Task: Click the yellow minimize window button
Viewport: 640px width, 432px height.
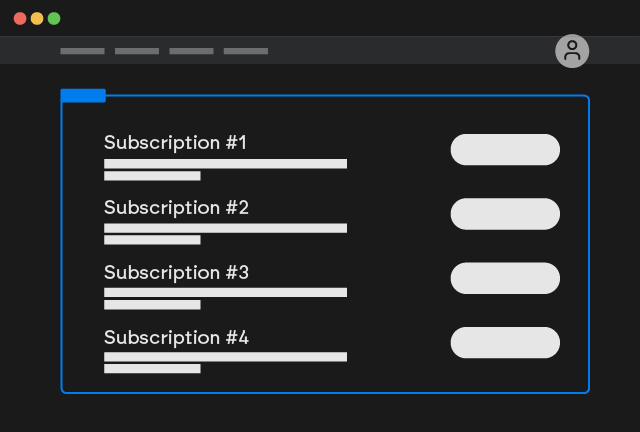Action: 37,18
